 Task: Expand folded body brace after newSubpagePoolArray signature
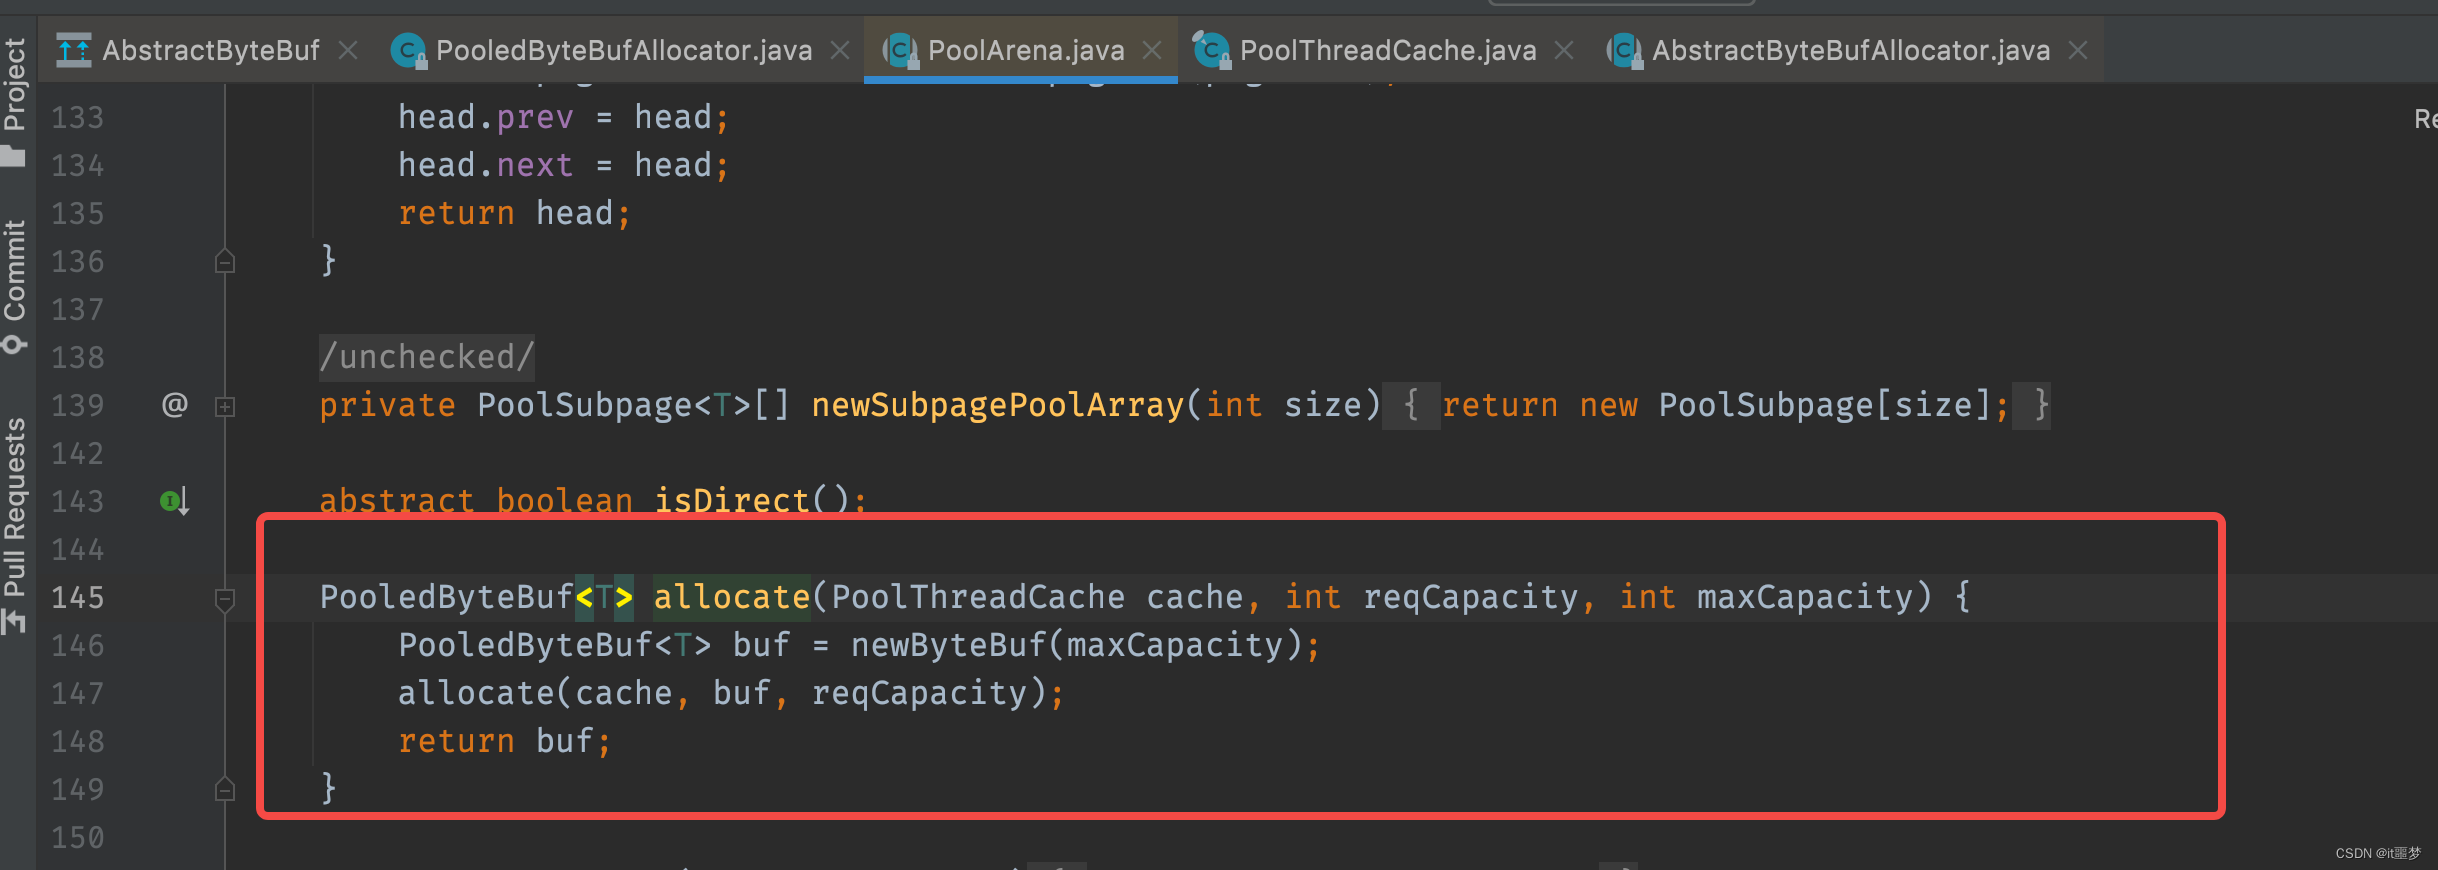1411,405
